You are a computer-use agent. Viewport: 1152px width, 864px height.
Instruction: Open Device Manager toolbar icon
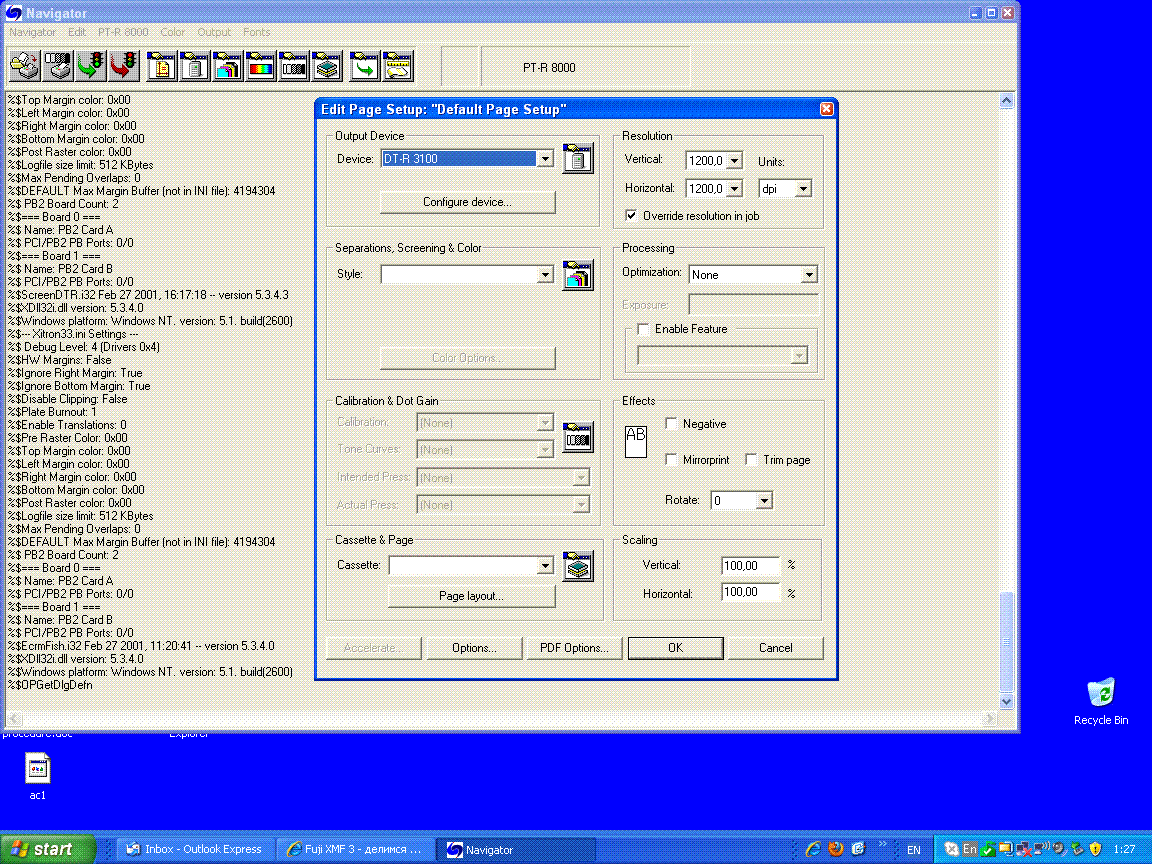[194, 66]
